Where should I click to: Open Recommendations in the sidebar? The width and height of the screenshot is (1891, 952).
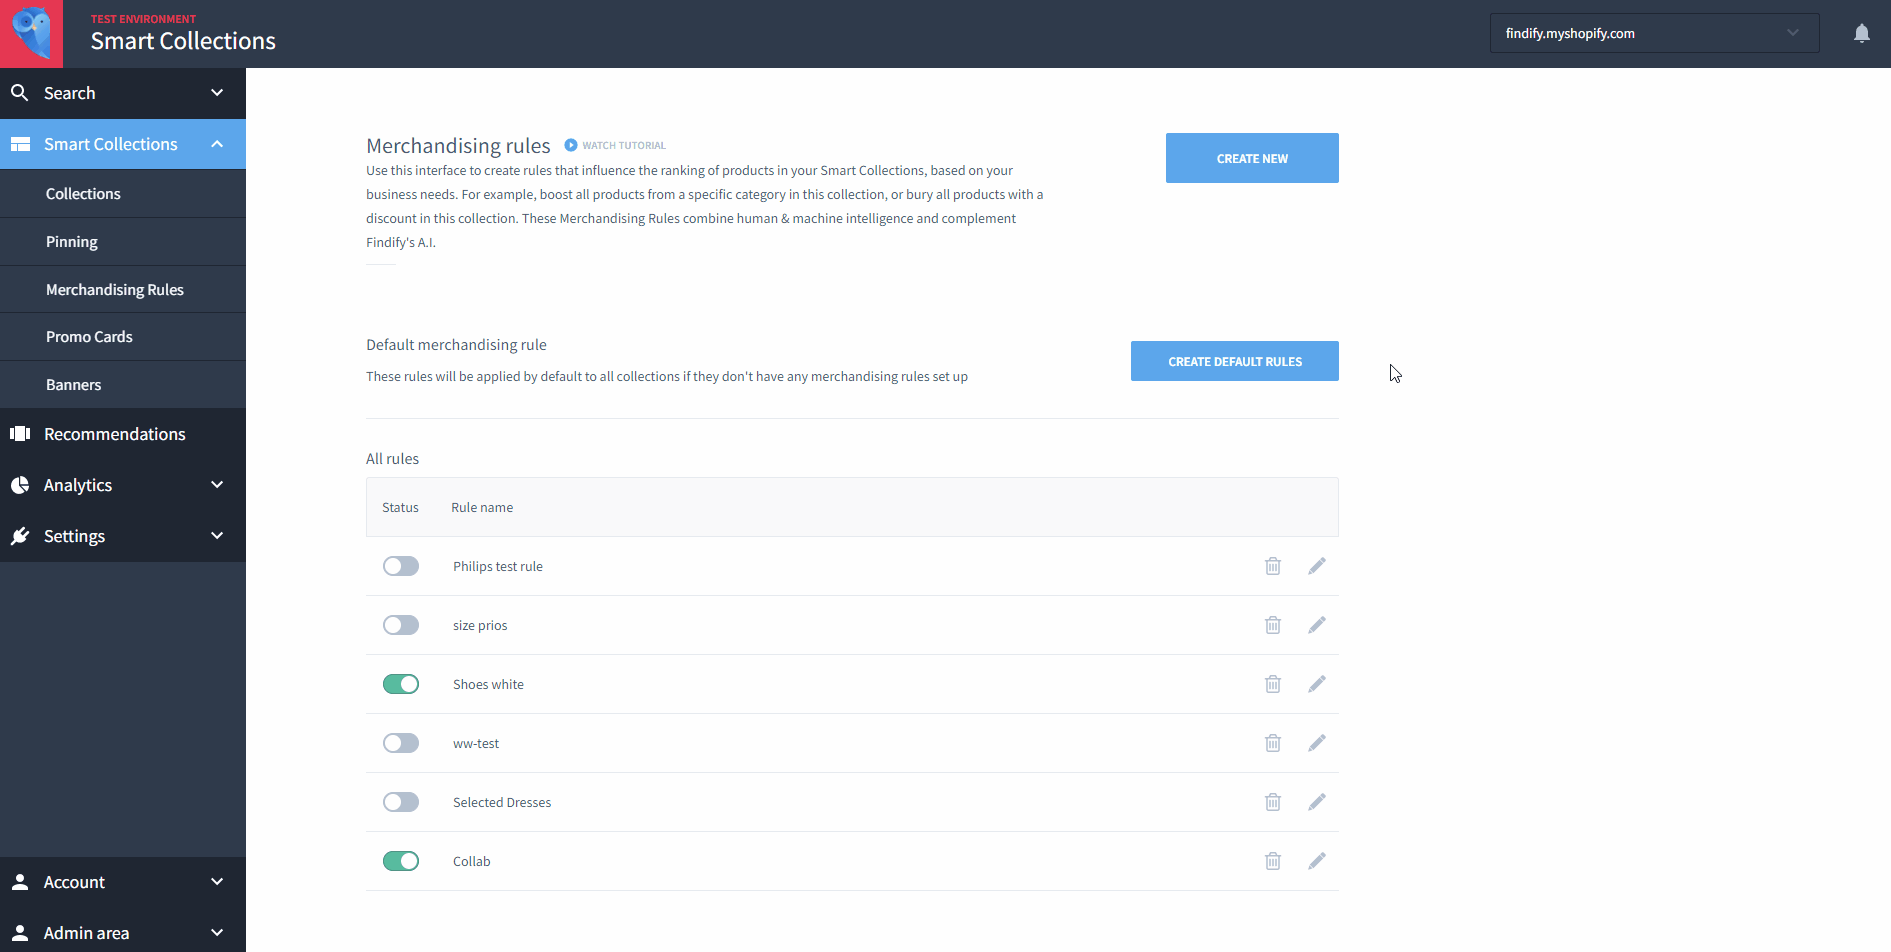point(123,434)
